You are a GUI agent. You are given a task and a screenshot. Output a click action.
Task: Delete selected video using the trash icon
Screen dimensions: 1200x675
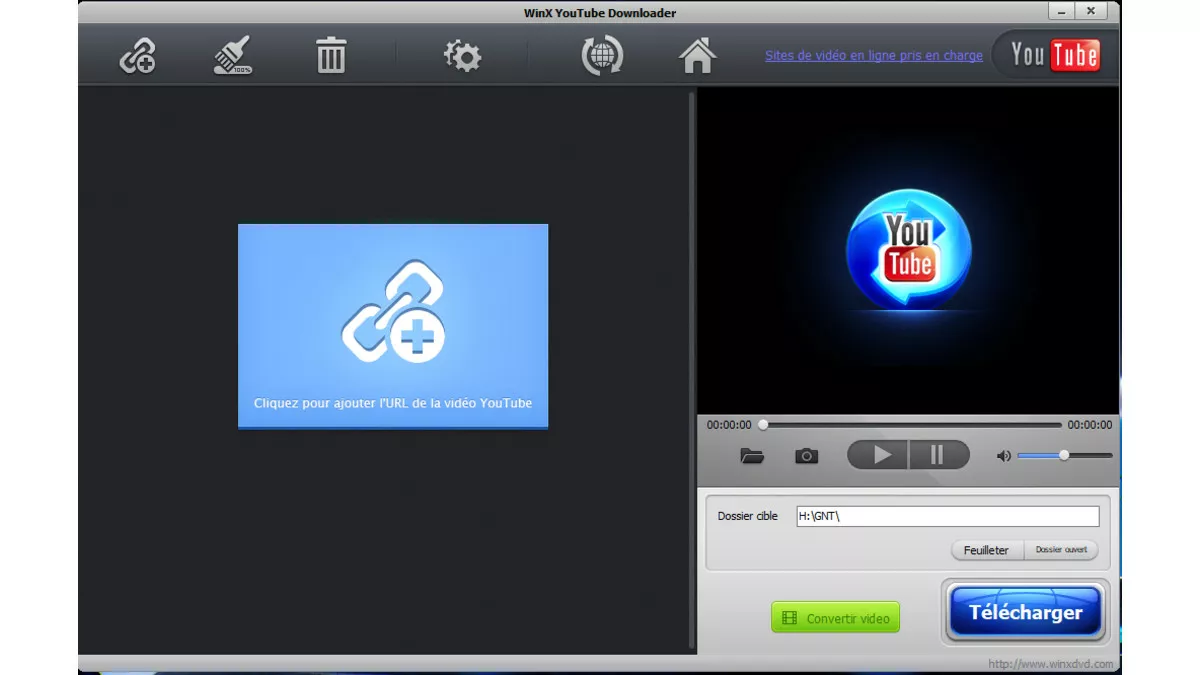(330, 57)
